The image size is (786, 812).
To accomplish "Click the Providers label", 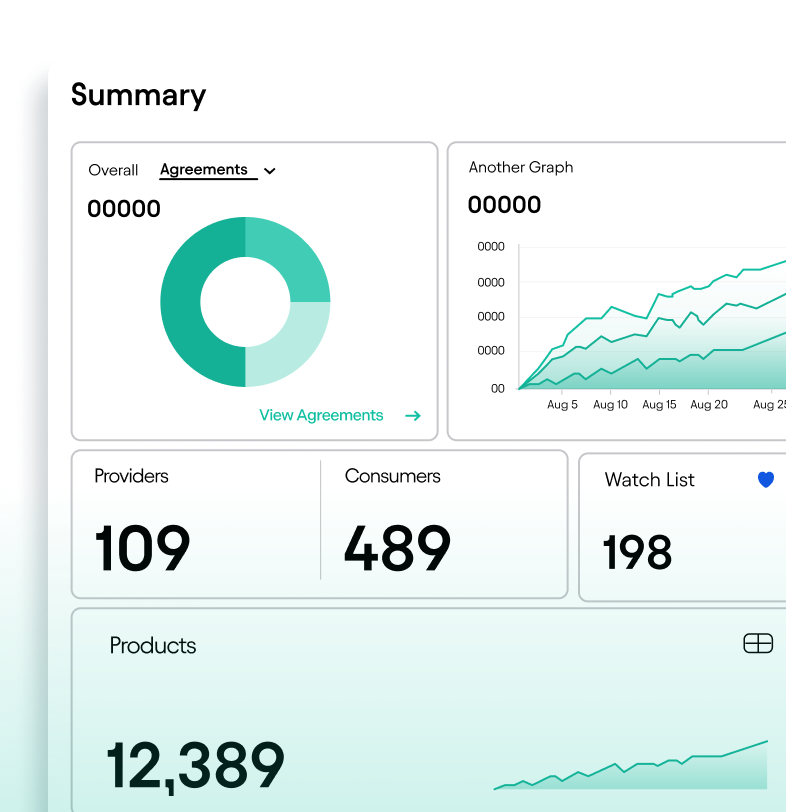I will click(132, 476).
